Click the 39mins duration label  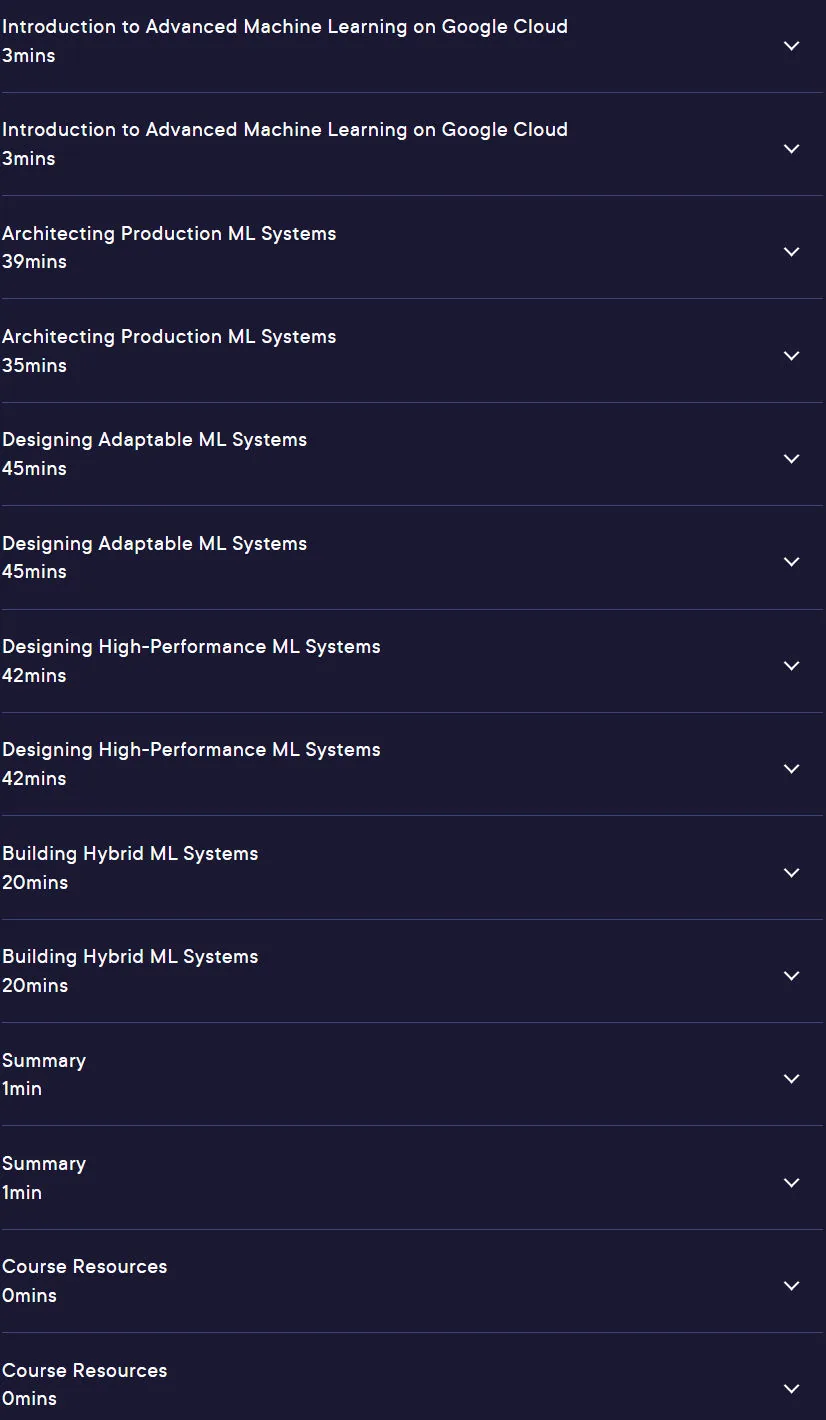coord(34,262)
